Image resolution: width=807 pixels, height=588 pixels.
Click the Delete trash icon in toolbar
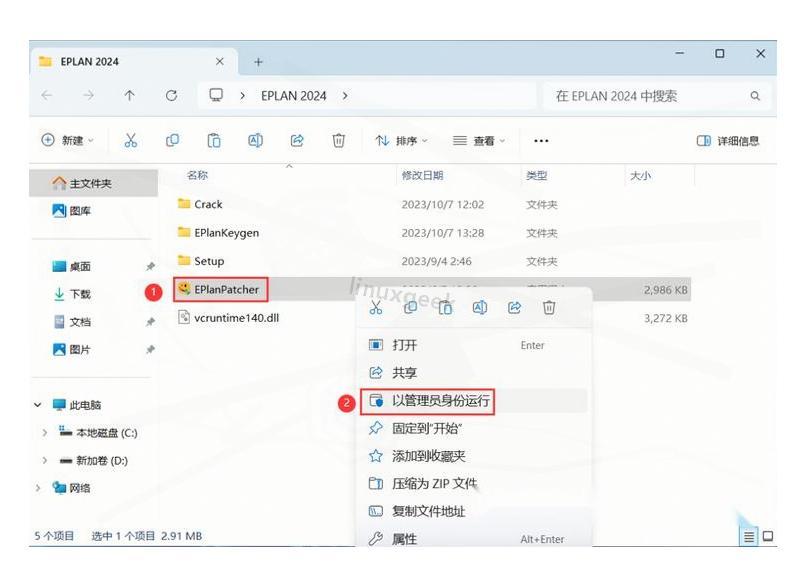[339, 141]
